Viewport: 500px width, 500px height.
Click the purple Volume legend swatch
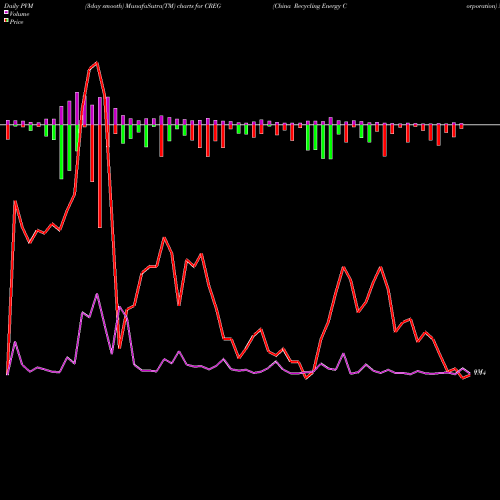pyautogui.click(x=6, y=12)
